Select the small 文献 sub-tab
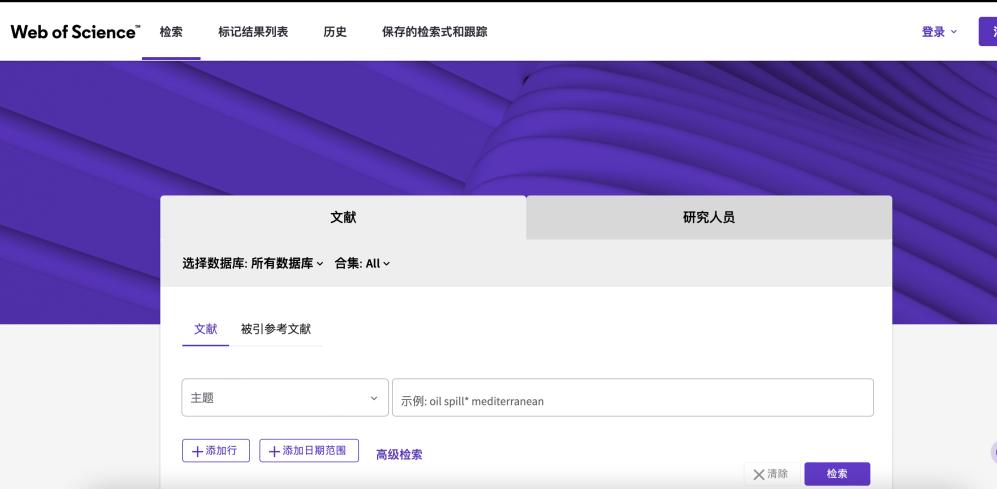Viewport: 997px width, 489px height. click(x=205, y=329)
